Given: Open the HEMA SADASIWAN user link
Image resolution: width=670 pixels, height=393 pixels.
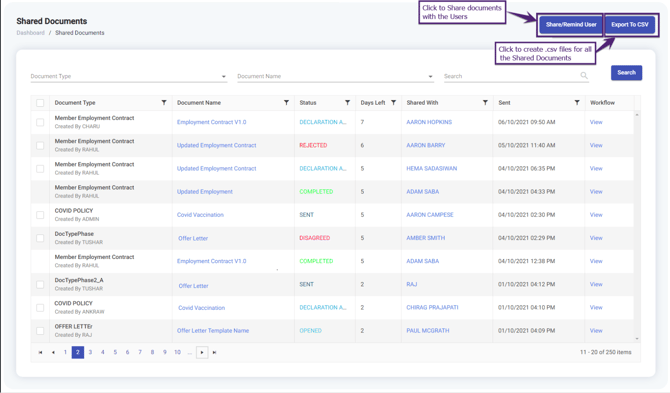Looking at the screenshot, I should pyautogui.click(x=432, y=169).
